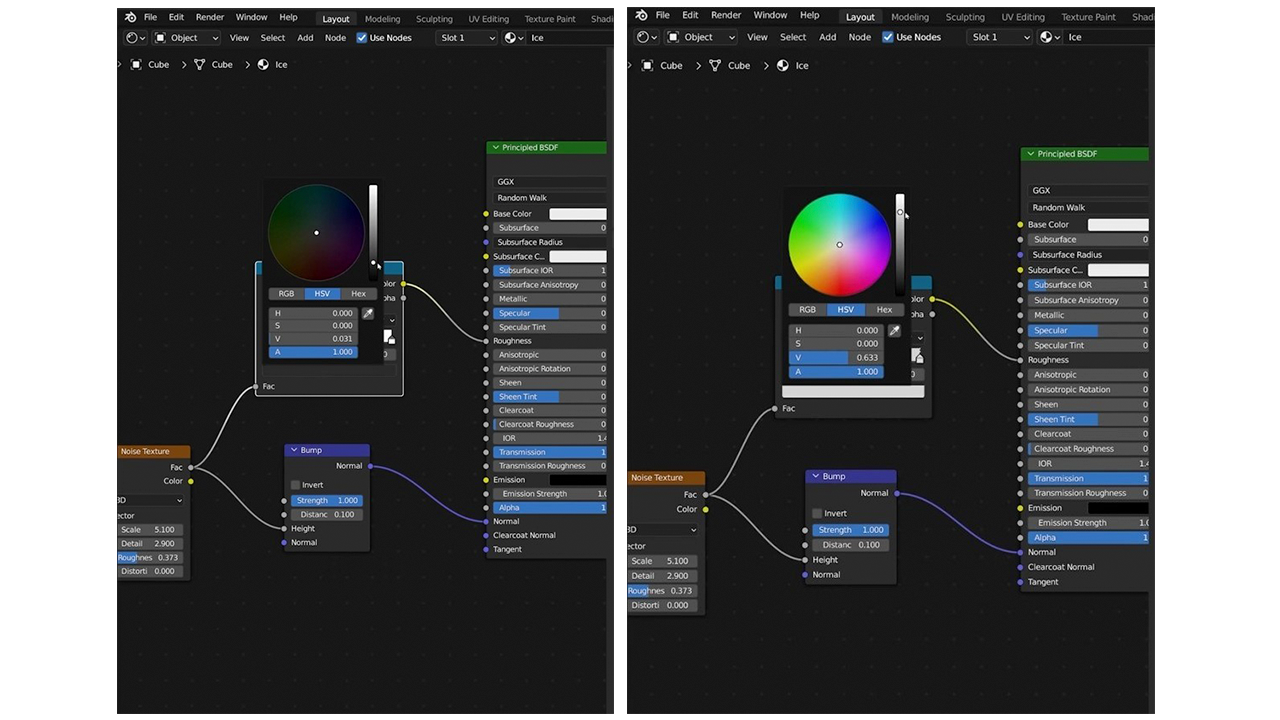Click the Blender logo in the left window
The image size is (1280, 720).
point(131,17)
